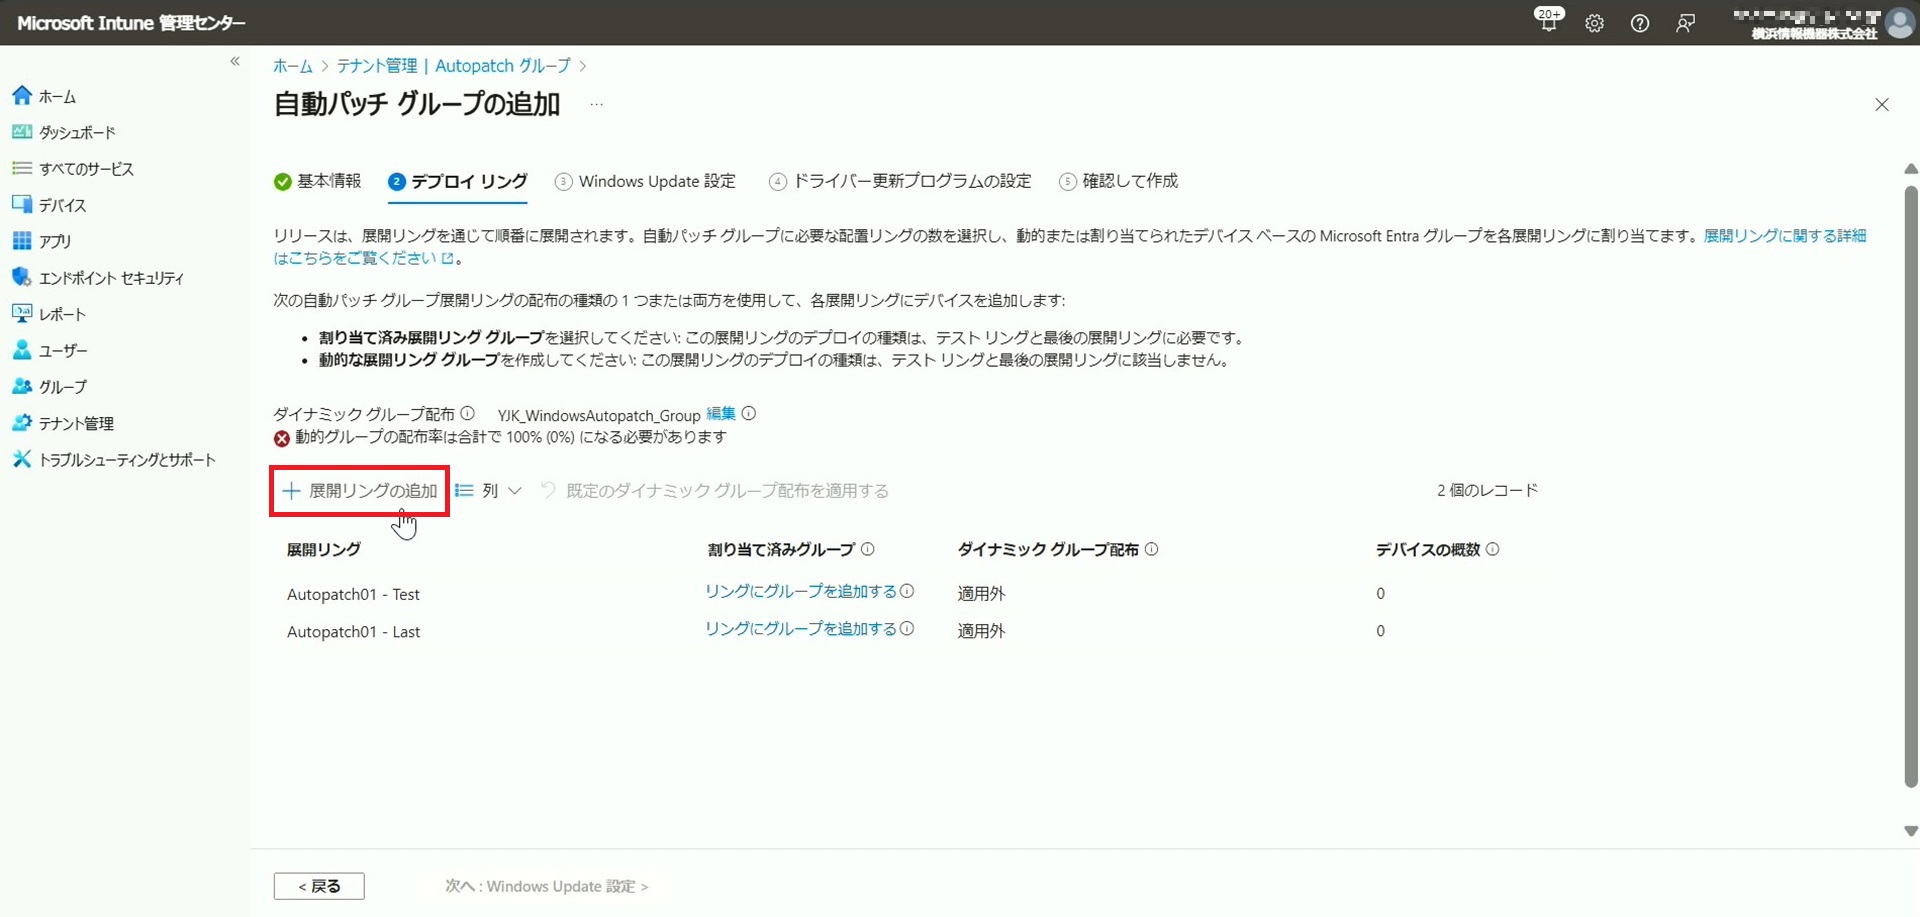Click the scrollbar down arrow
This screenshot has width=1920, height=917.
click(1911, 831)
